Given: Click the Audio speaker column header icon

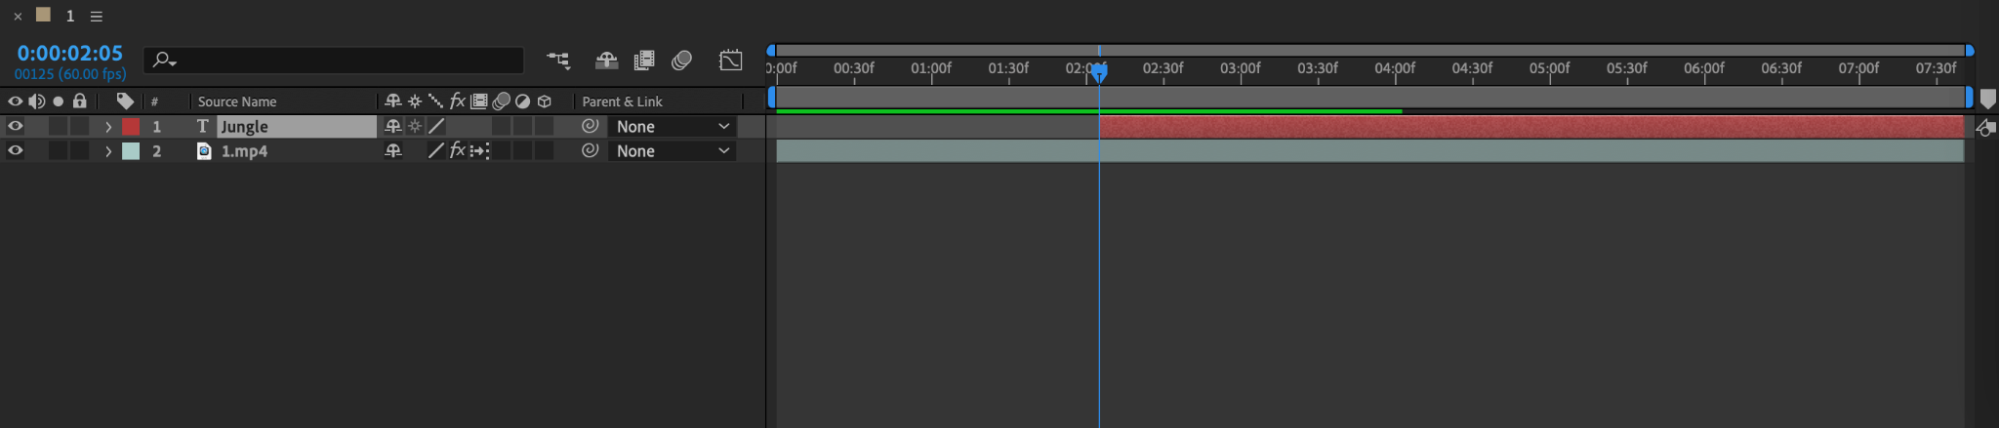Looking at the screenshot, I should tap(37, 101).
